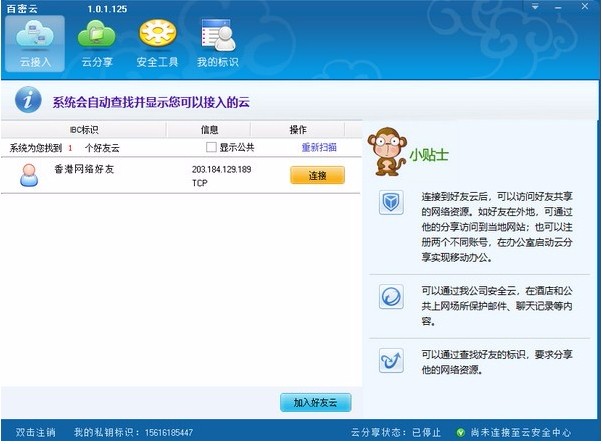Close the 百密云 window

(x=585, y=6)
